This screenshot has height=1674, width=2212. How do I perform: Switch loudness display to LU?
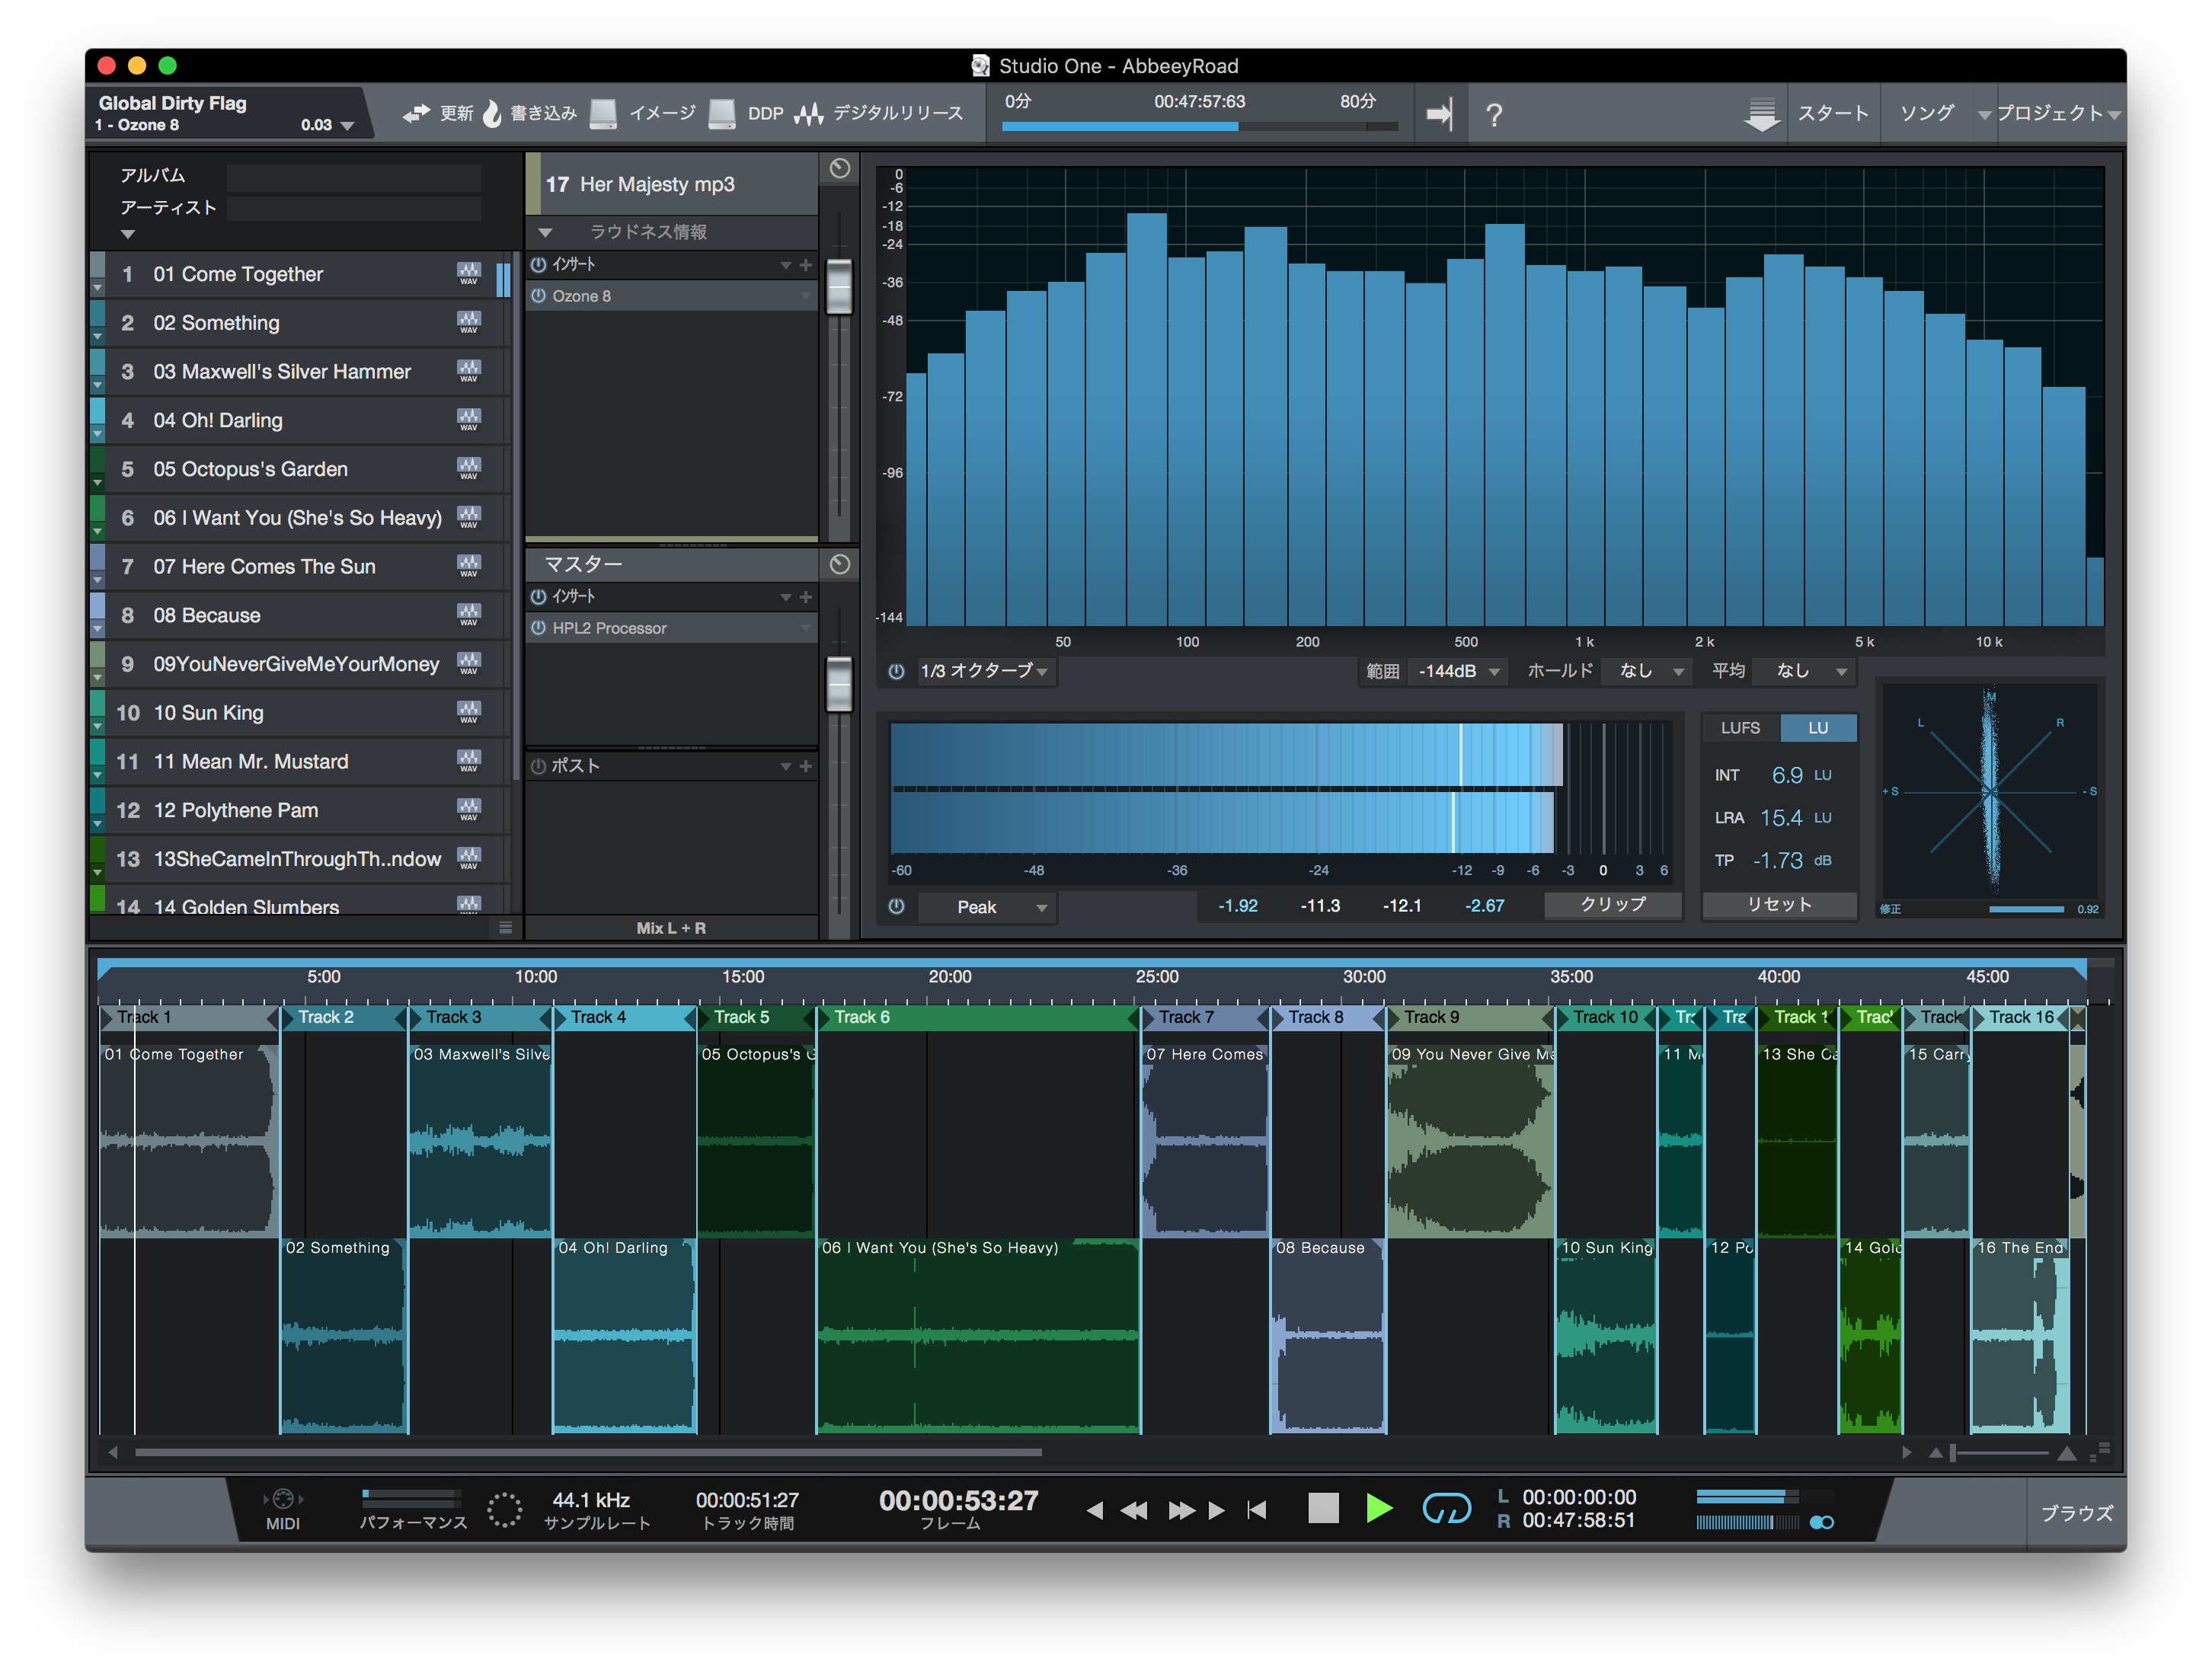click(1818, 728)
